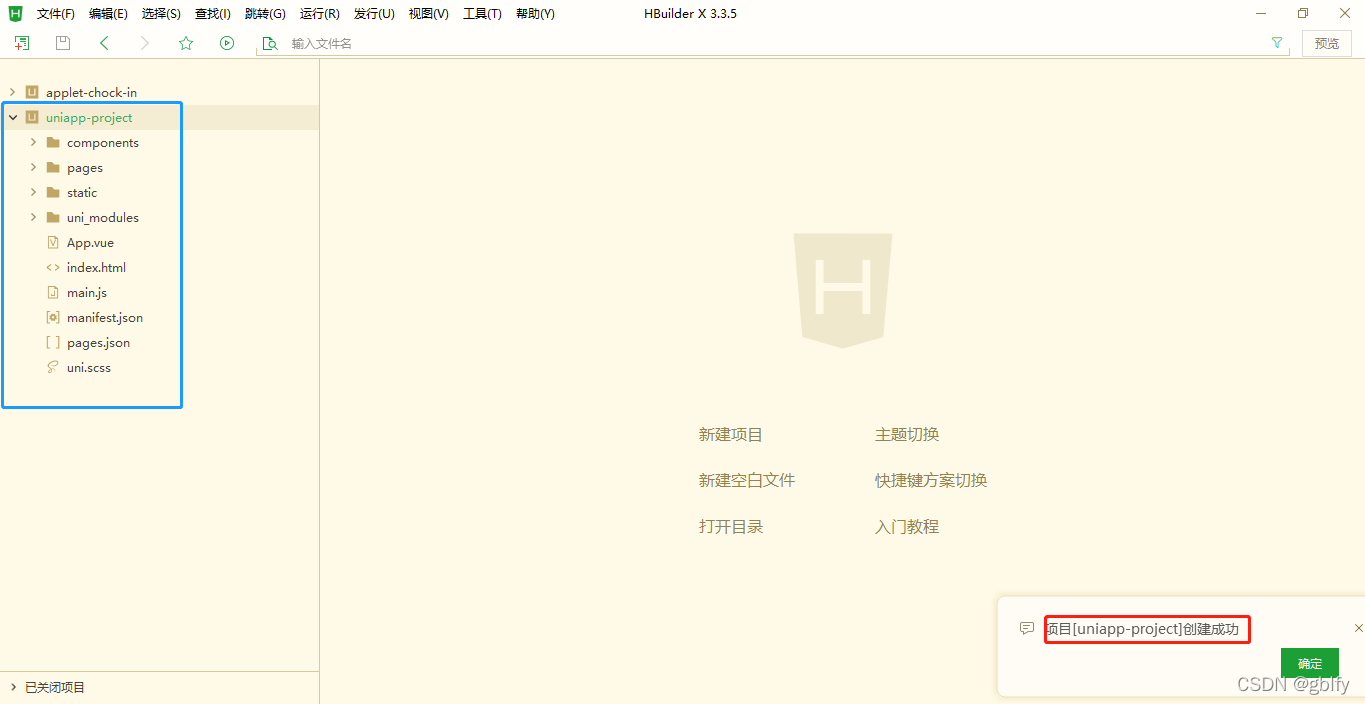This screenshot has height=704, width=1365.
Task: Expand the applet-chock-in project
Action: [12, 92]
